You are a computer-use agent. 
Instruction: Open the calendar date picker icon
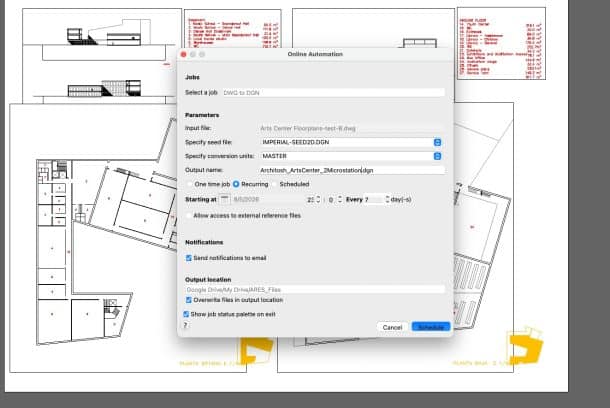coord(225,200)
